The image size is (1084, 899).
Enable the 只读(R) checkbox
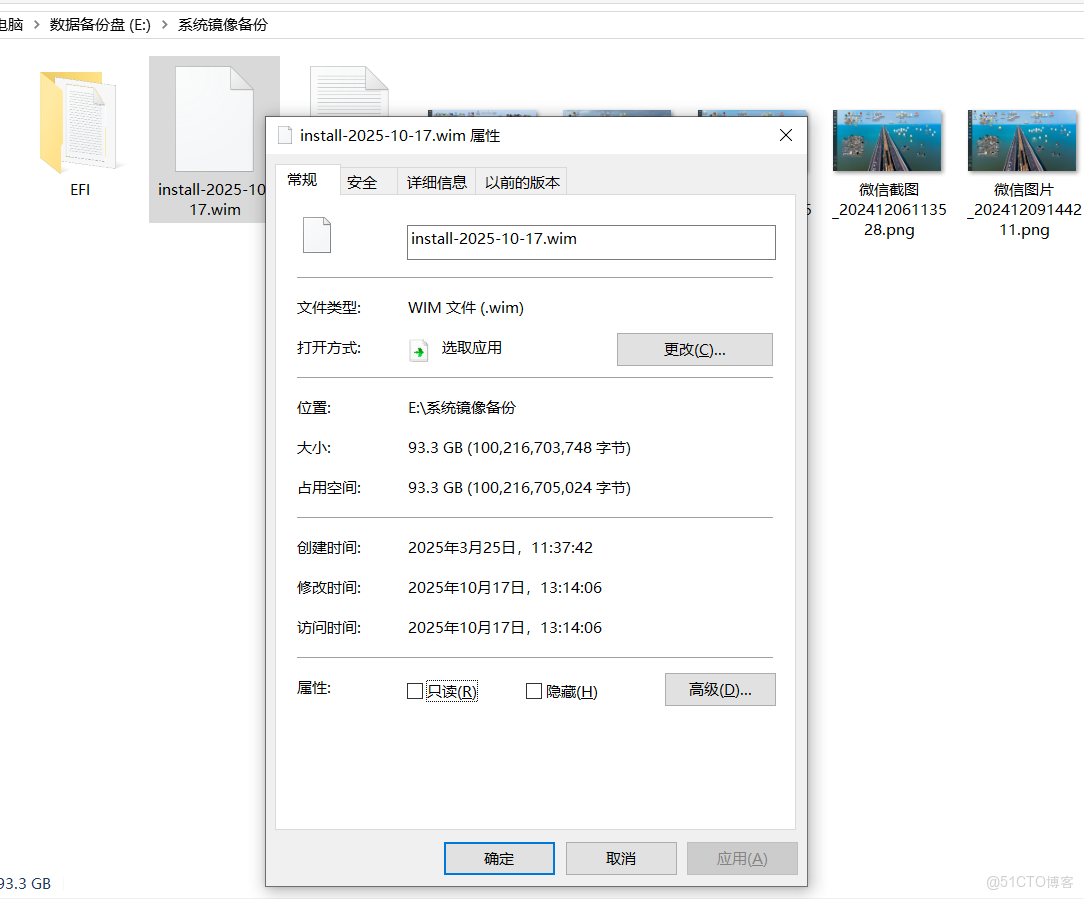click(415, 691)
